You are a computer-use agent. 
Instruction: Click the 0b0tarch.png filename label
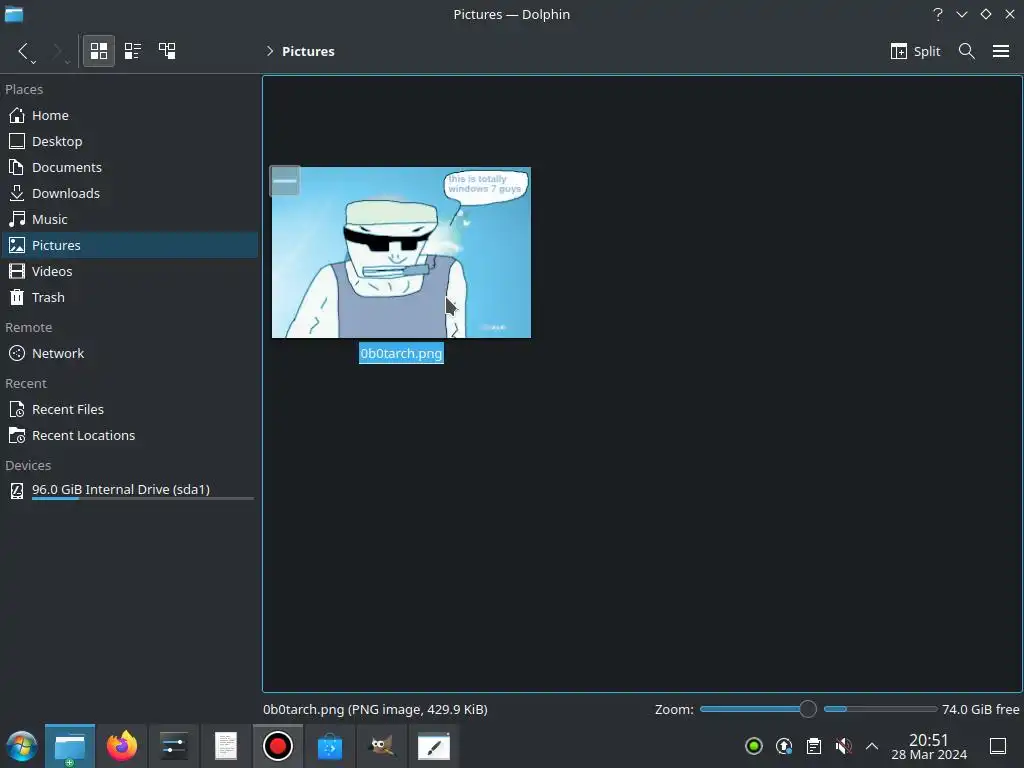401,353
